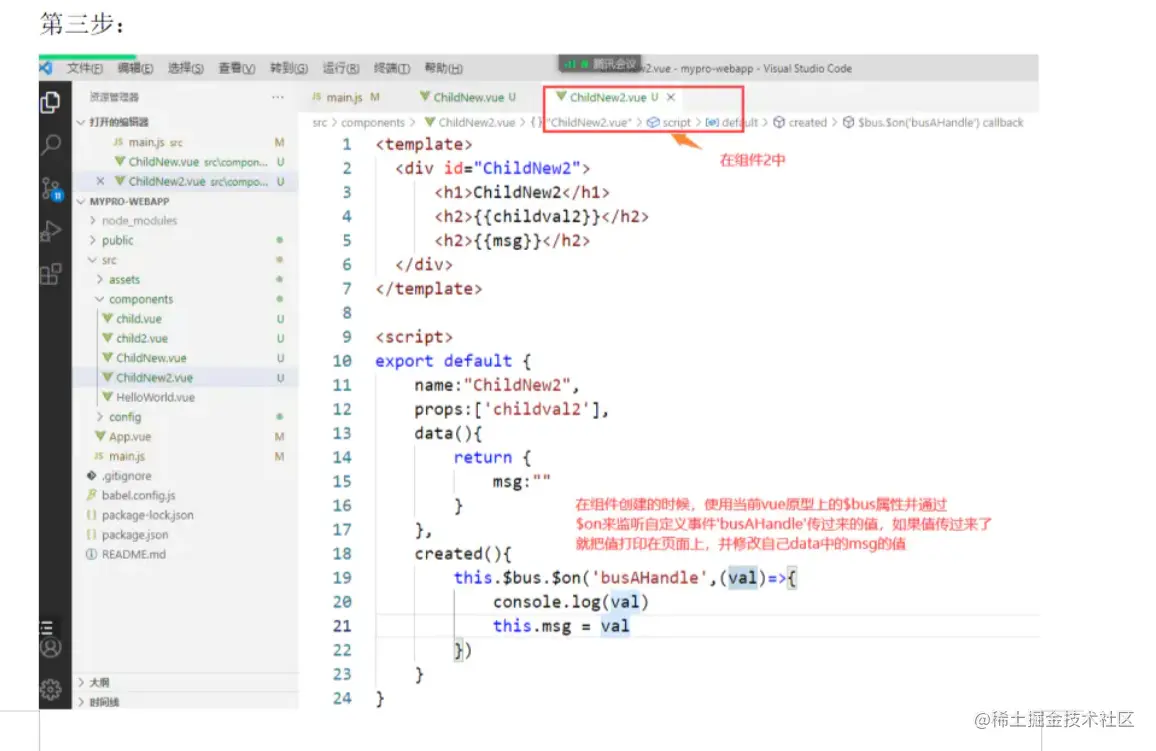Open the 选择(S) menu
This screenshot has height=751, width=1156.
click(185, 68)
